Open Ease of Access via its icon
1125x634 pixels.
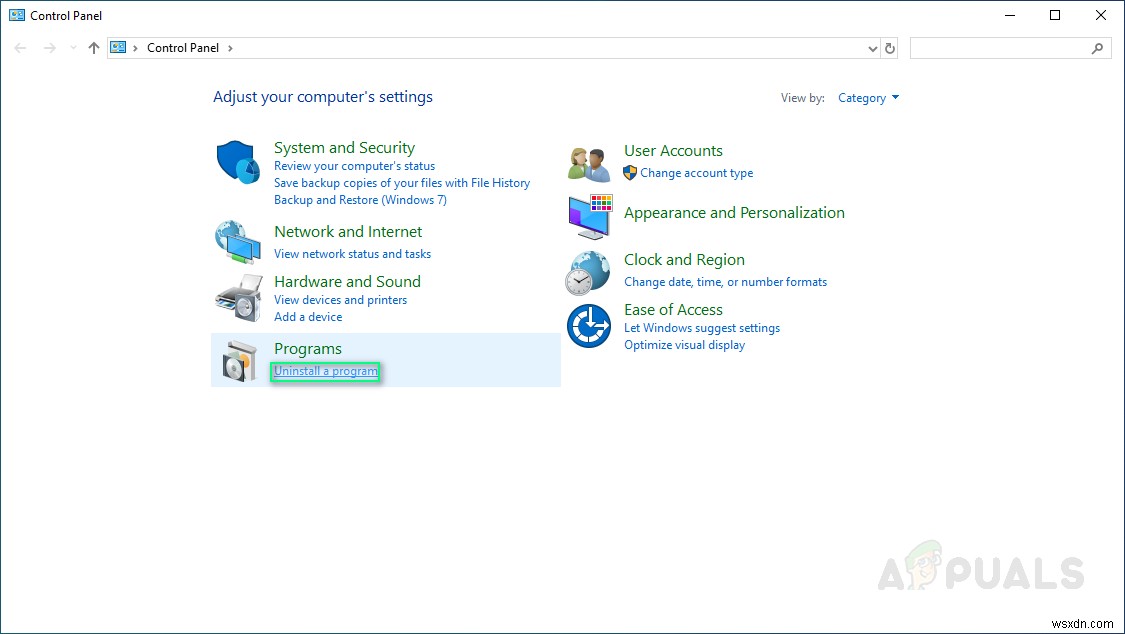click(589, 325)
